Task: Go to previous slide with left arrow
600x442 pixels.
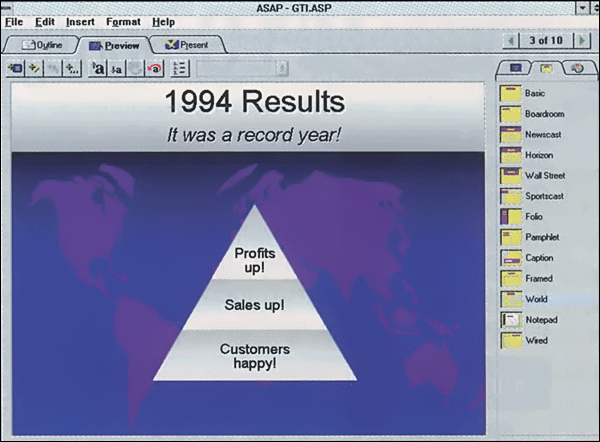Action: pyautogui.click(x=511, y=40)
